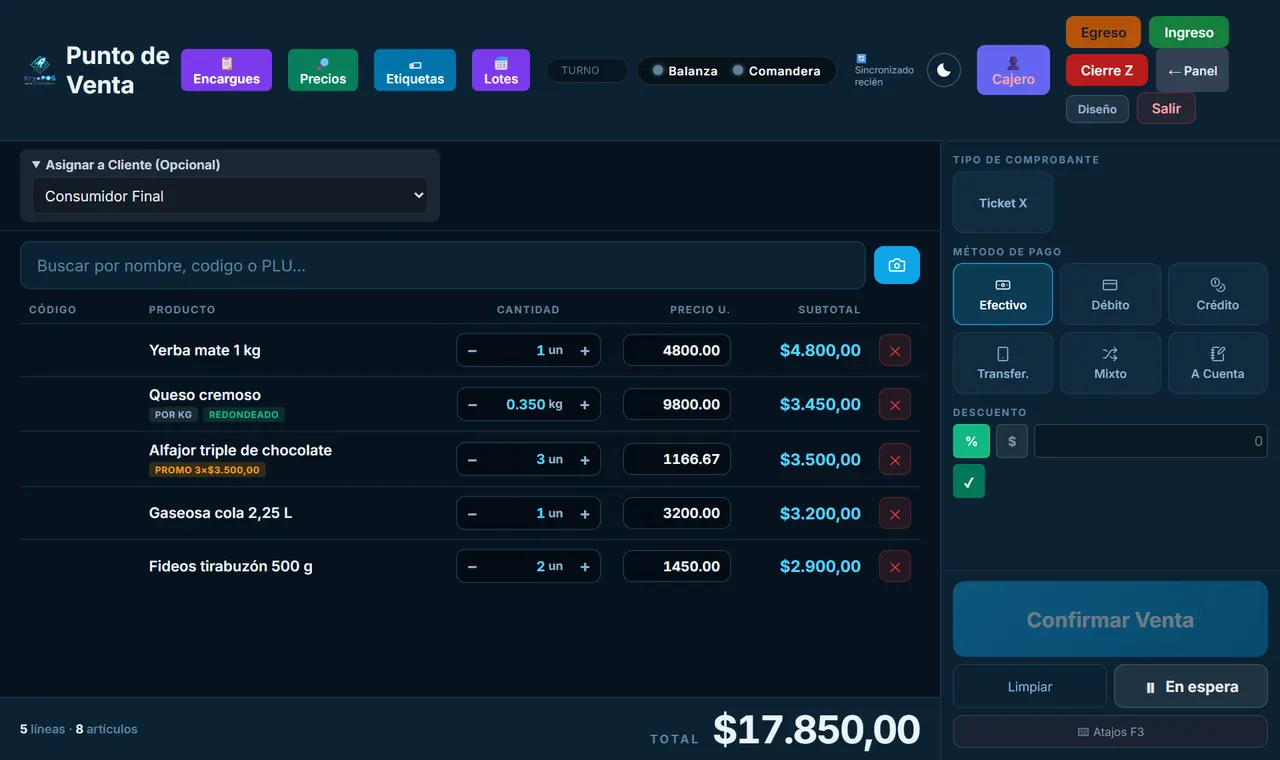Toggle the Comandera printer indicator

click(x=776, y=71)
